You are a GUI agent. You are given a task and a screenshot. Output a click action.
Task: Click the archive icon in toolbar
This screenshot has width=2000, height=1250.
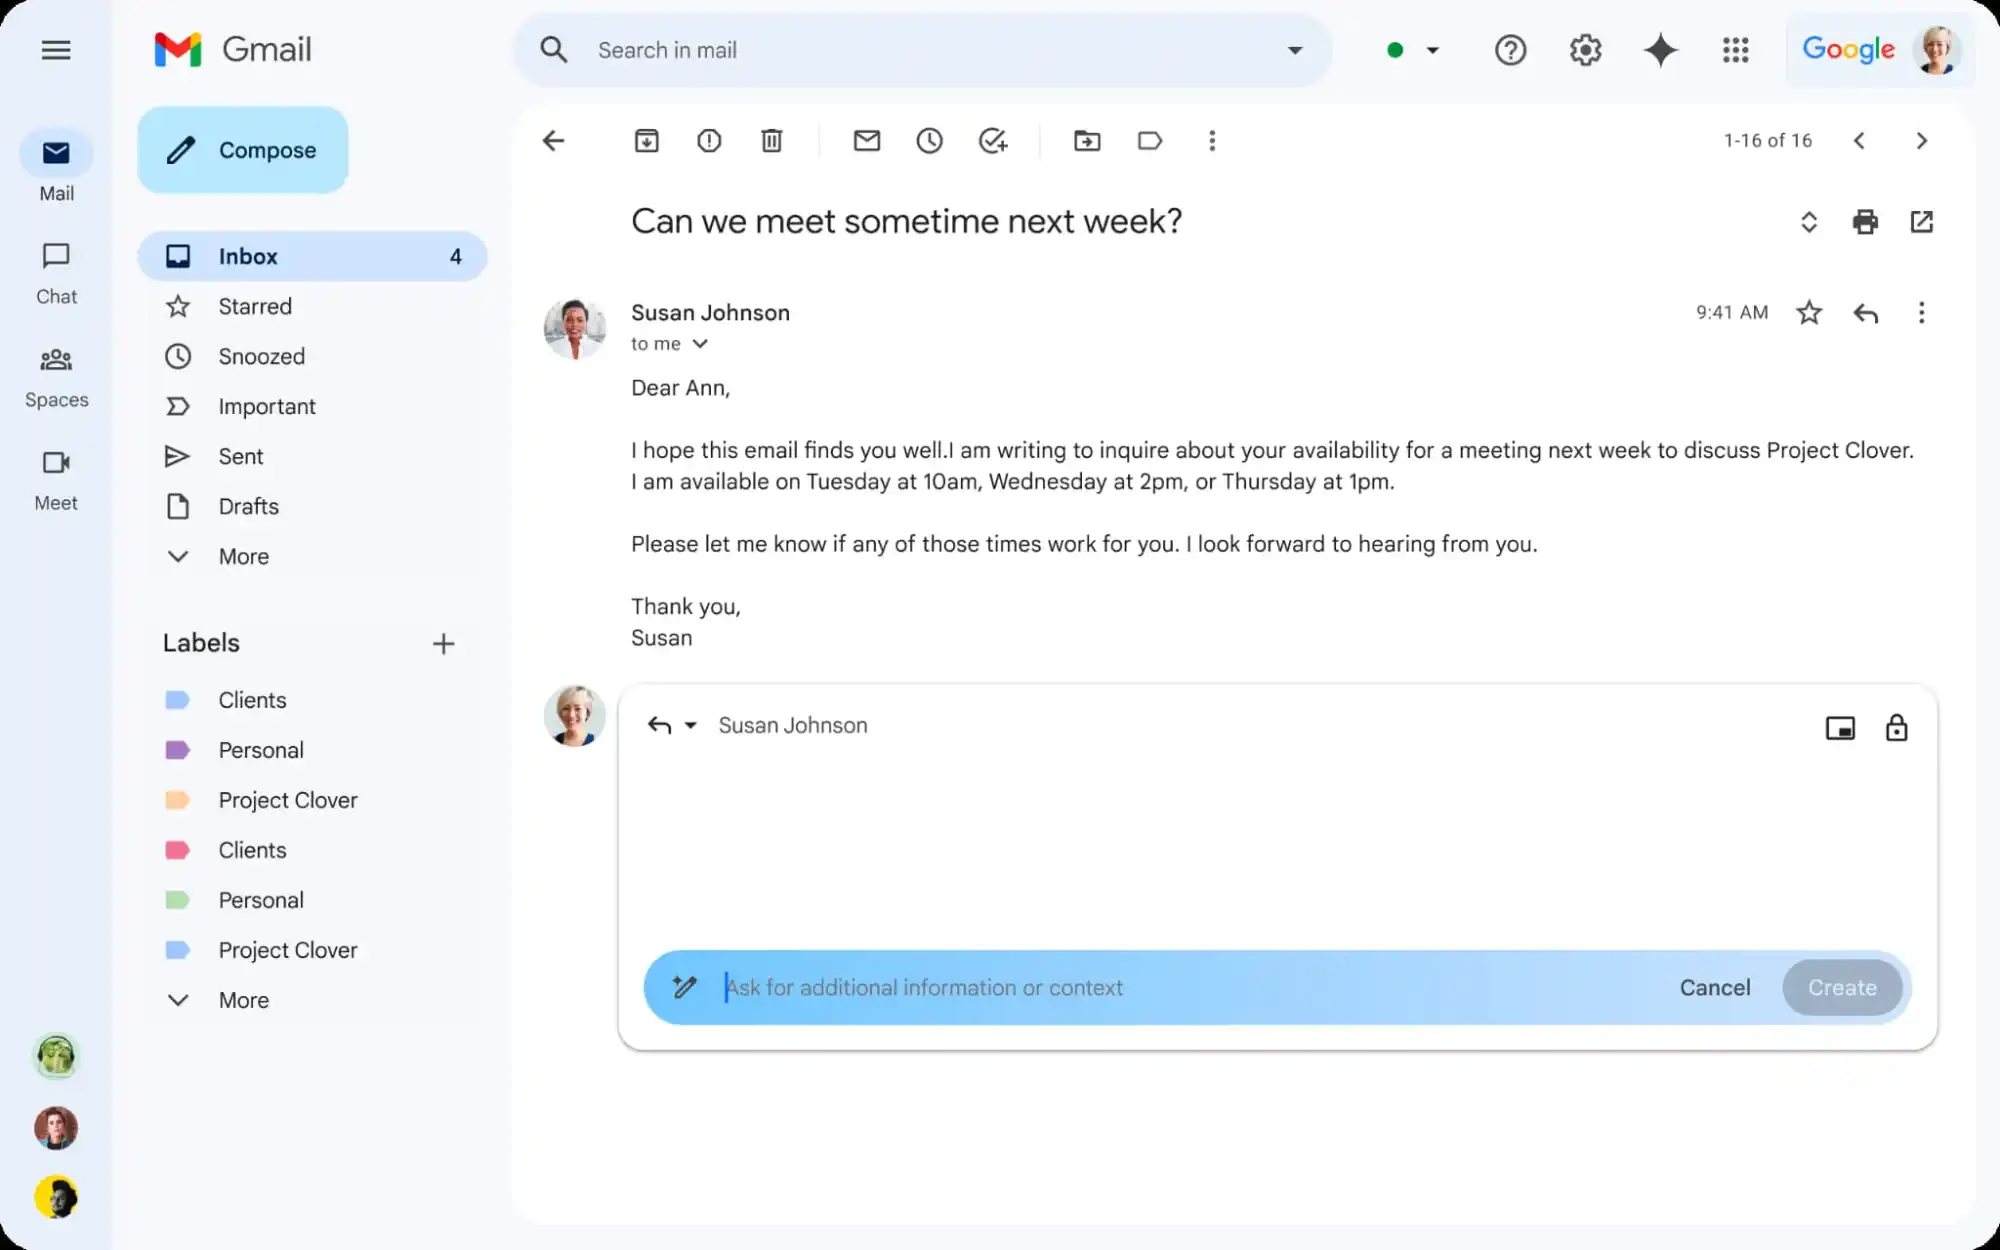coord(647,140)
